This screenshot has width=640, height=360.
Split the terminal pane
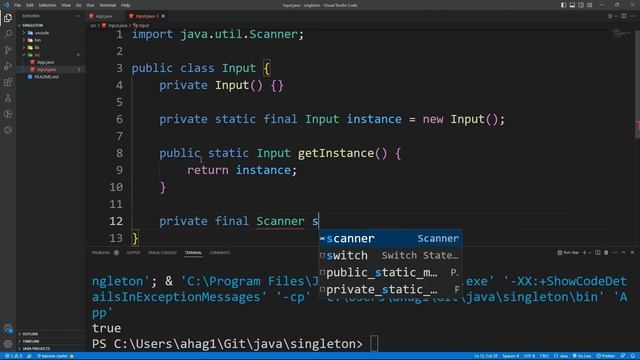point(598,253)
